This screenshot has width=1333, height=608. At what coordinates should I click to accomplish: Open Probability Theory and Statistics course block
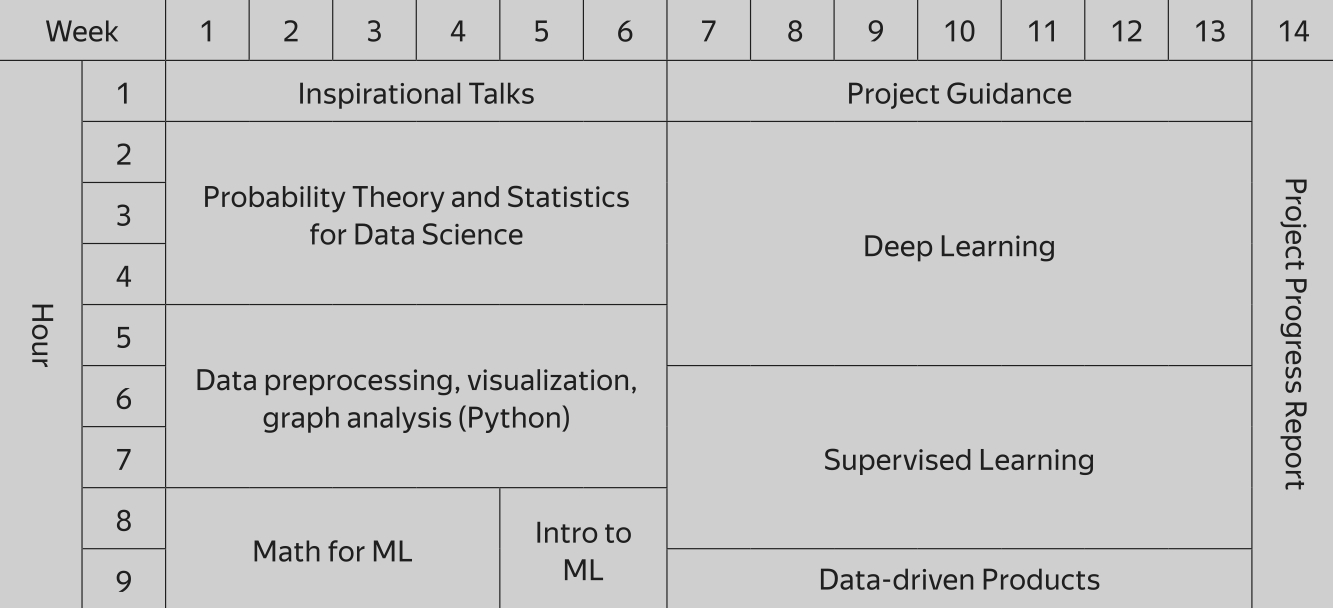(416, 214)
